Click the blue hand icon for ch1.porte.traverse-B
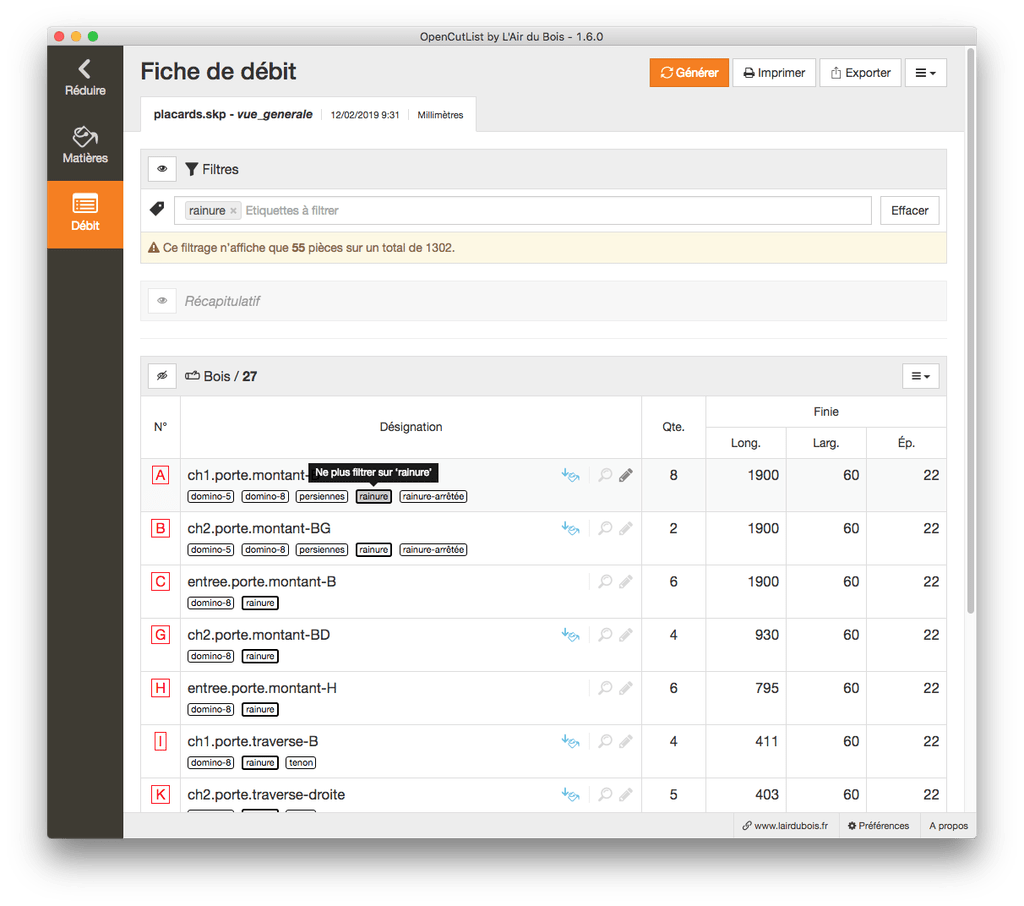 pos(570,741)
